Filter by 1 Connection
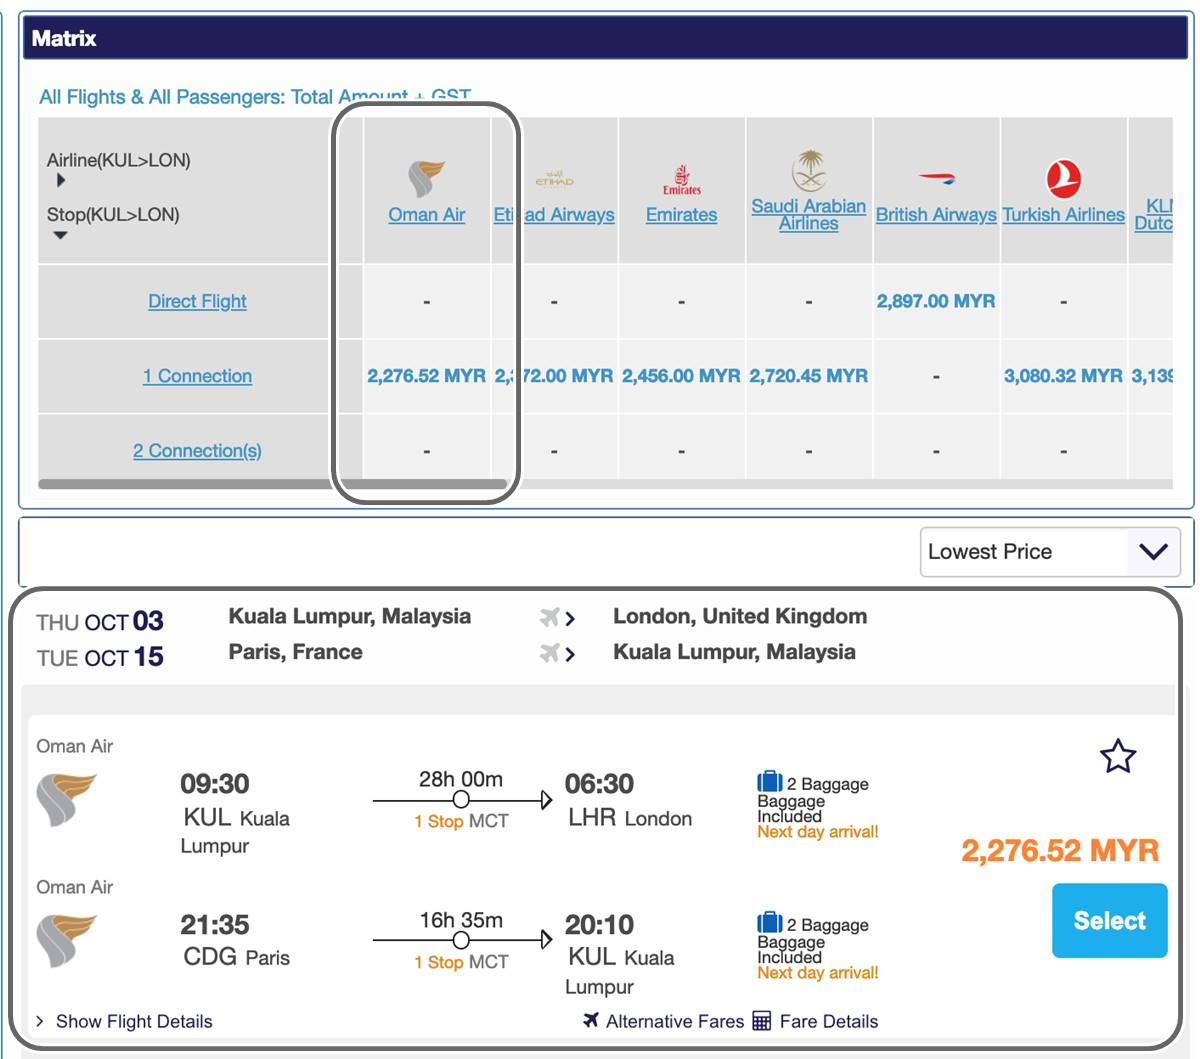The height and width of the screenshot is (1059, 1200). tap(197, 376)
